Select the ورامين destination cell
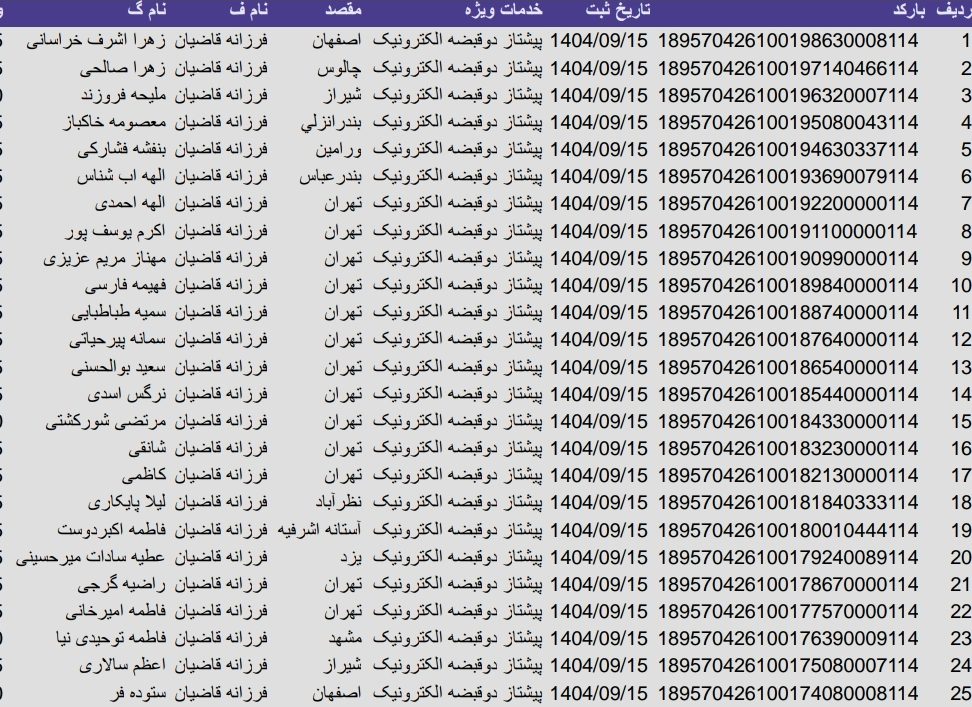972x707 pixels. point(343,150)
